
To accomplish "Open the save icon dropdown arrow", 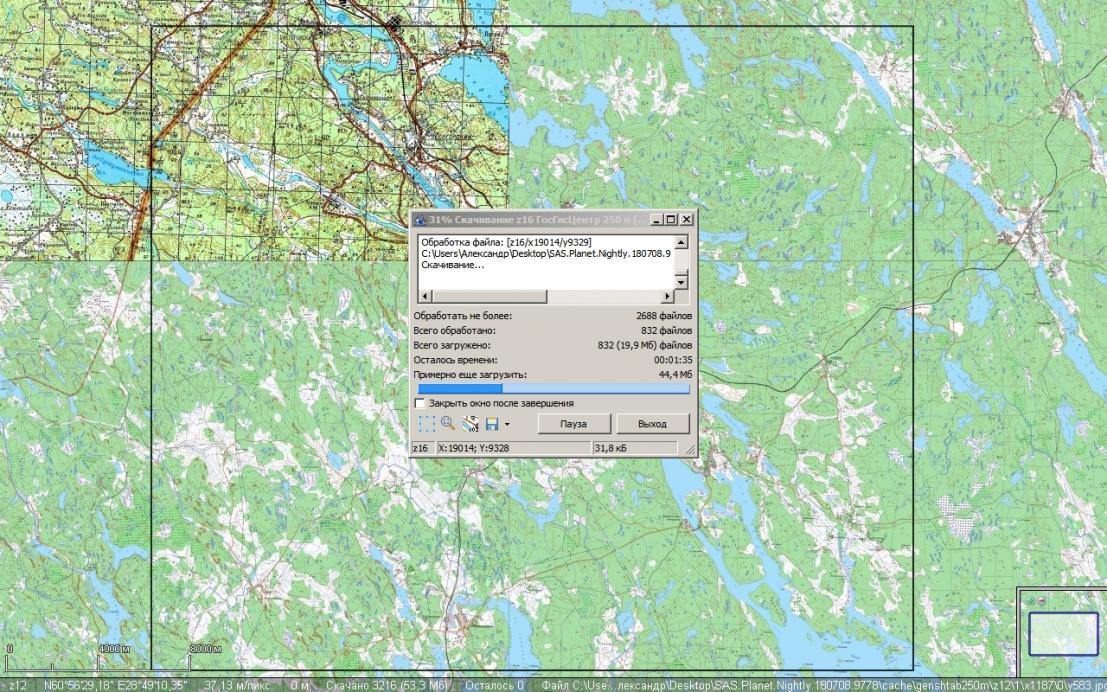I will pos(507,425).
